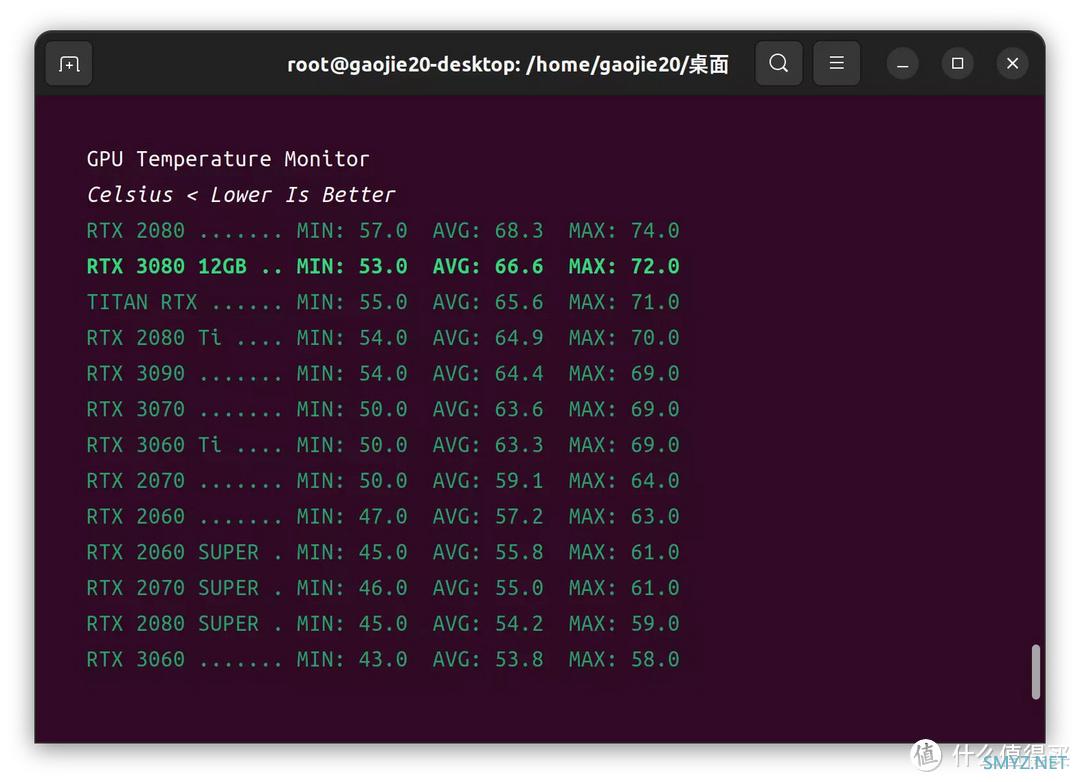Click the MIN value 57.0

coord(383,231)
